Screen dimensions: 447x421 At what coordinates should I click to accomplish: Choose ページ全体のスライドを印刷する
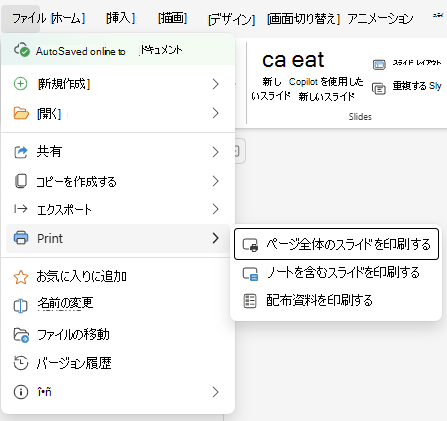point(336,244)
